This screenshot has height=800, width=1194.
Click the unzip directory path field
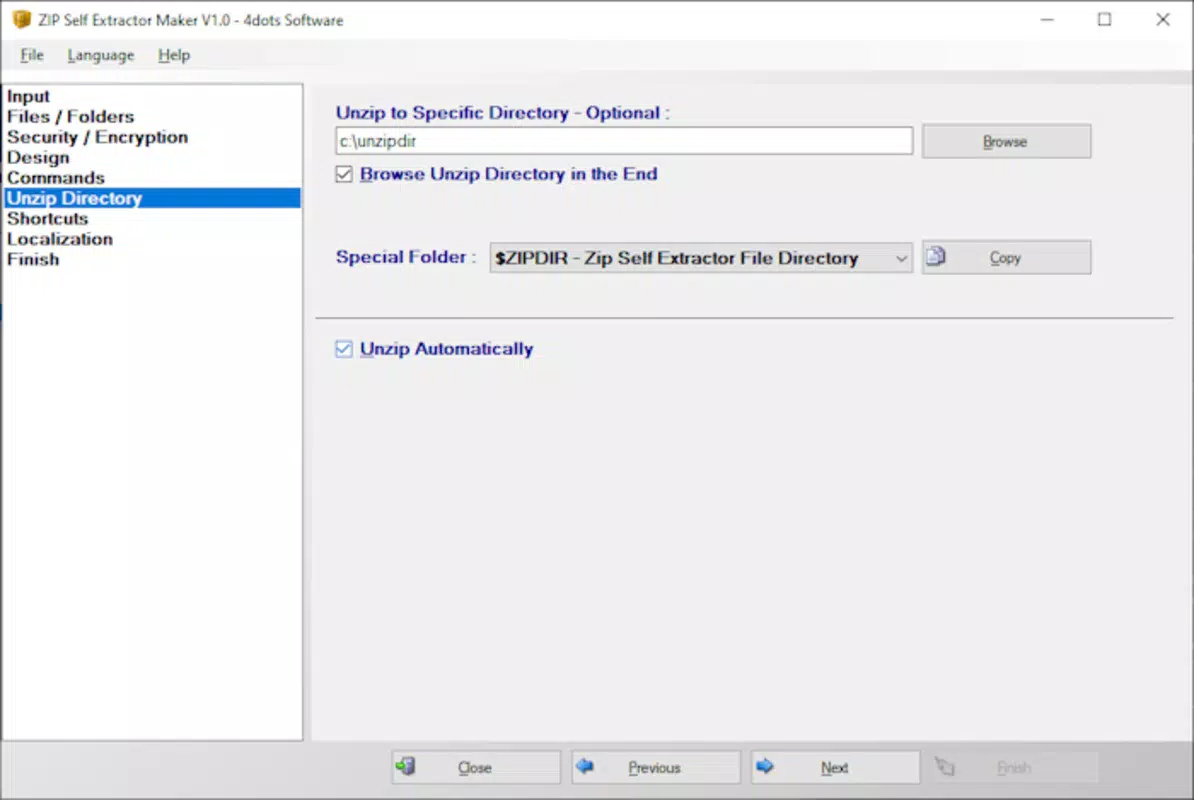pyautogui.click(x=624, y=141)
